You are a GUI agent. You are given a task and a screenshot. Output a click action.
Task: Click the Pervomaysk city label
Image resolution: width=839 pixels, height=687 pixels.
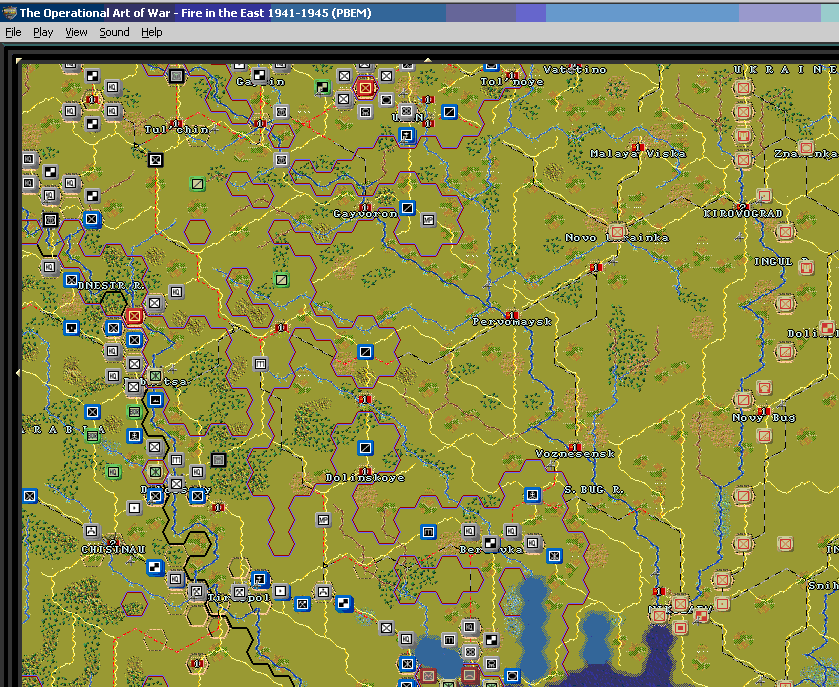click(x=512, y=322)
